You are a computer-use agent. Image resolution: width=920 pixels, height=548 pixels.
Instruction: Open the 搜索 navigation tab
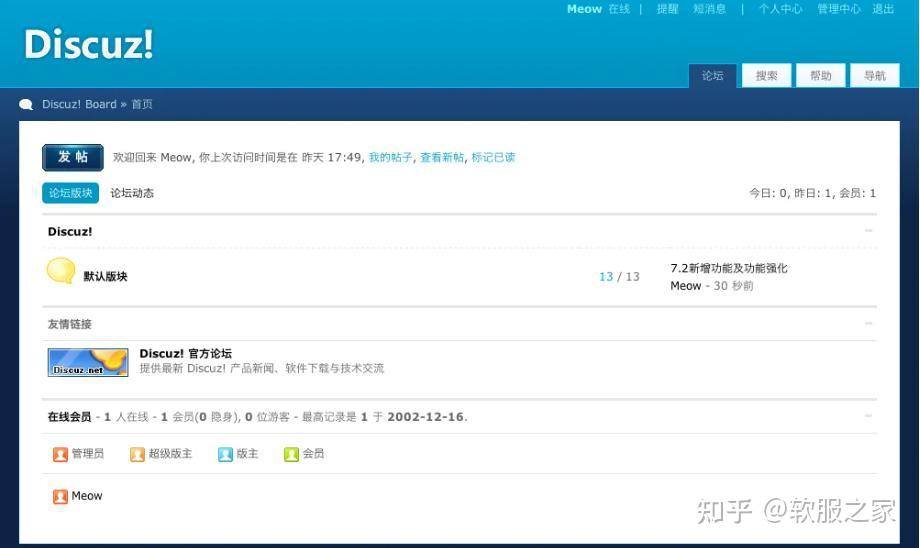click(766, 76)
